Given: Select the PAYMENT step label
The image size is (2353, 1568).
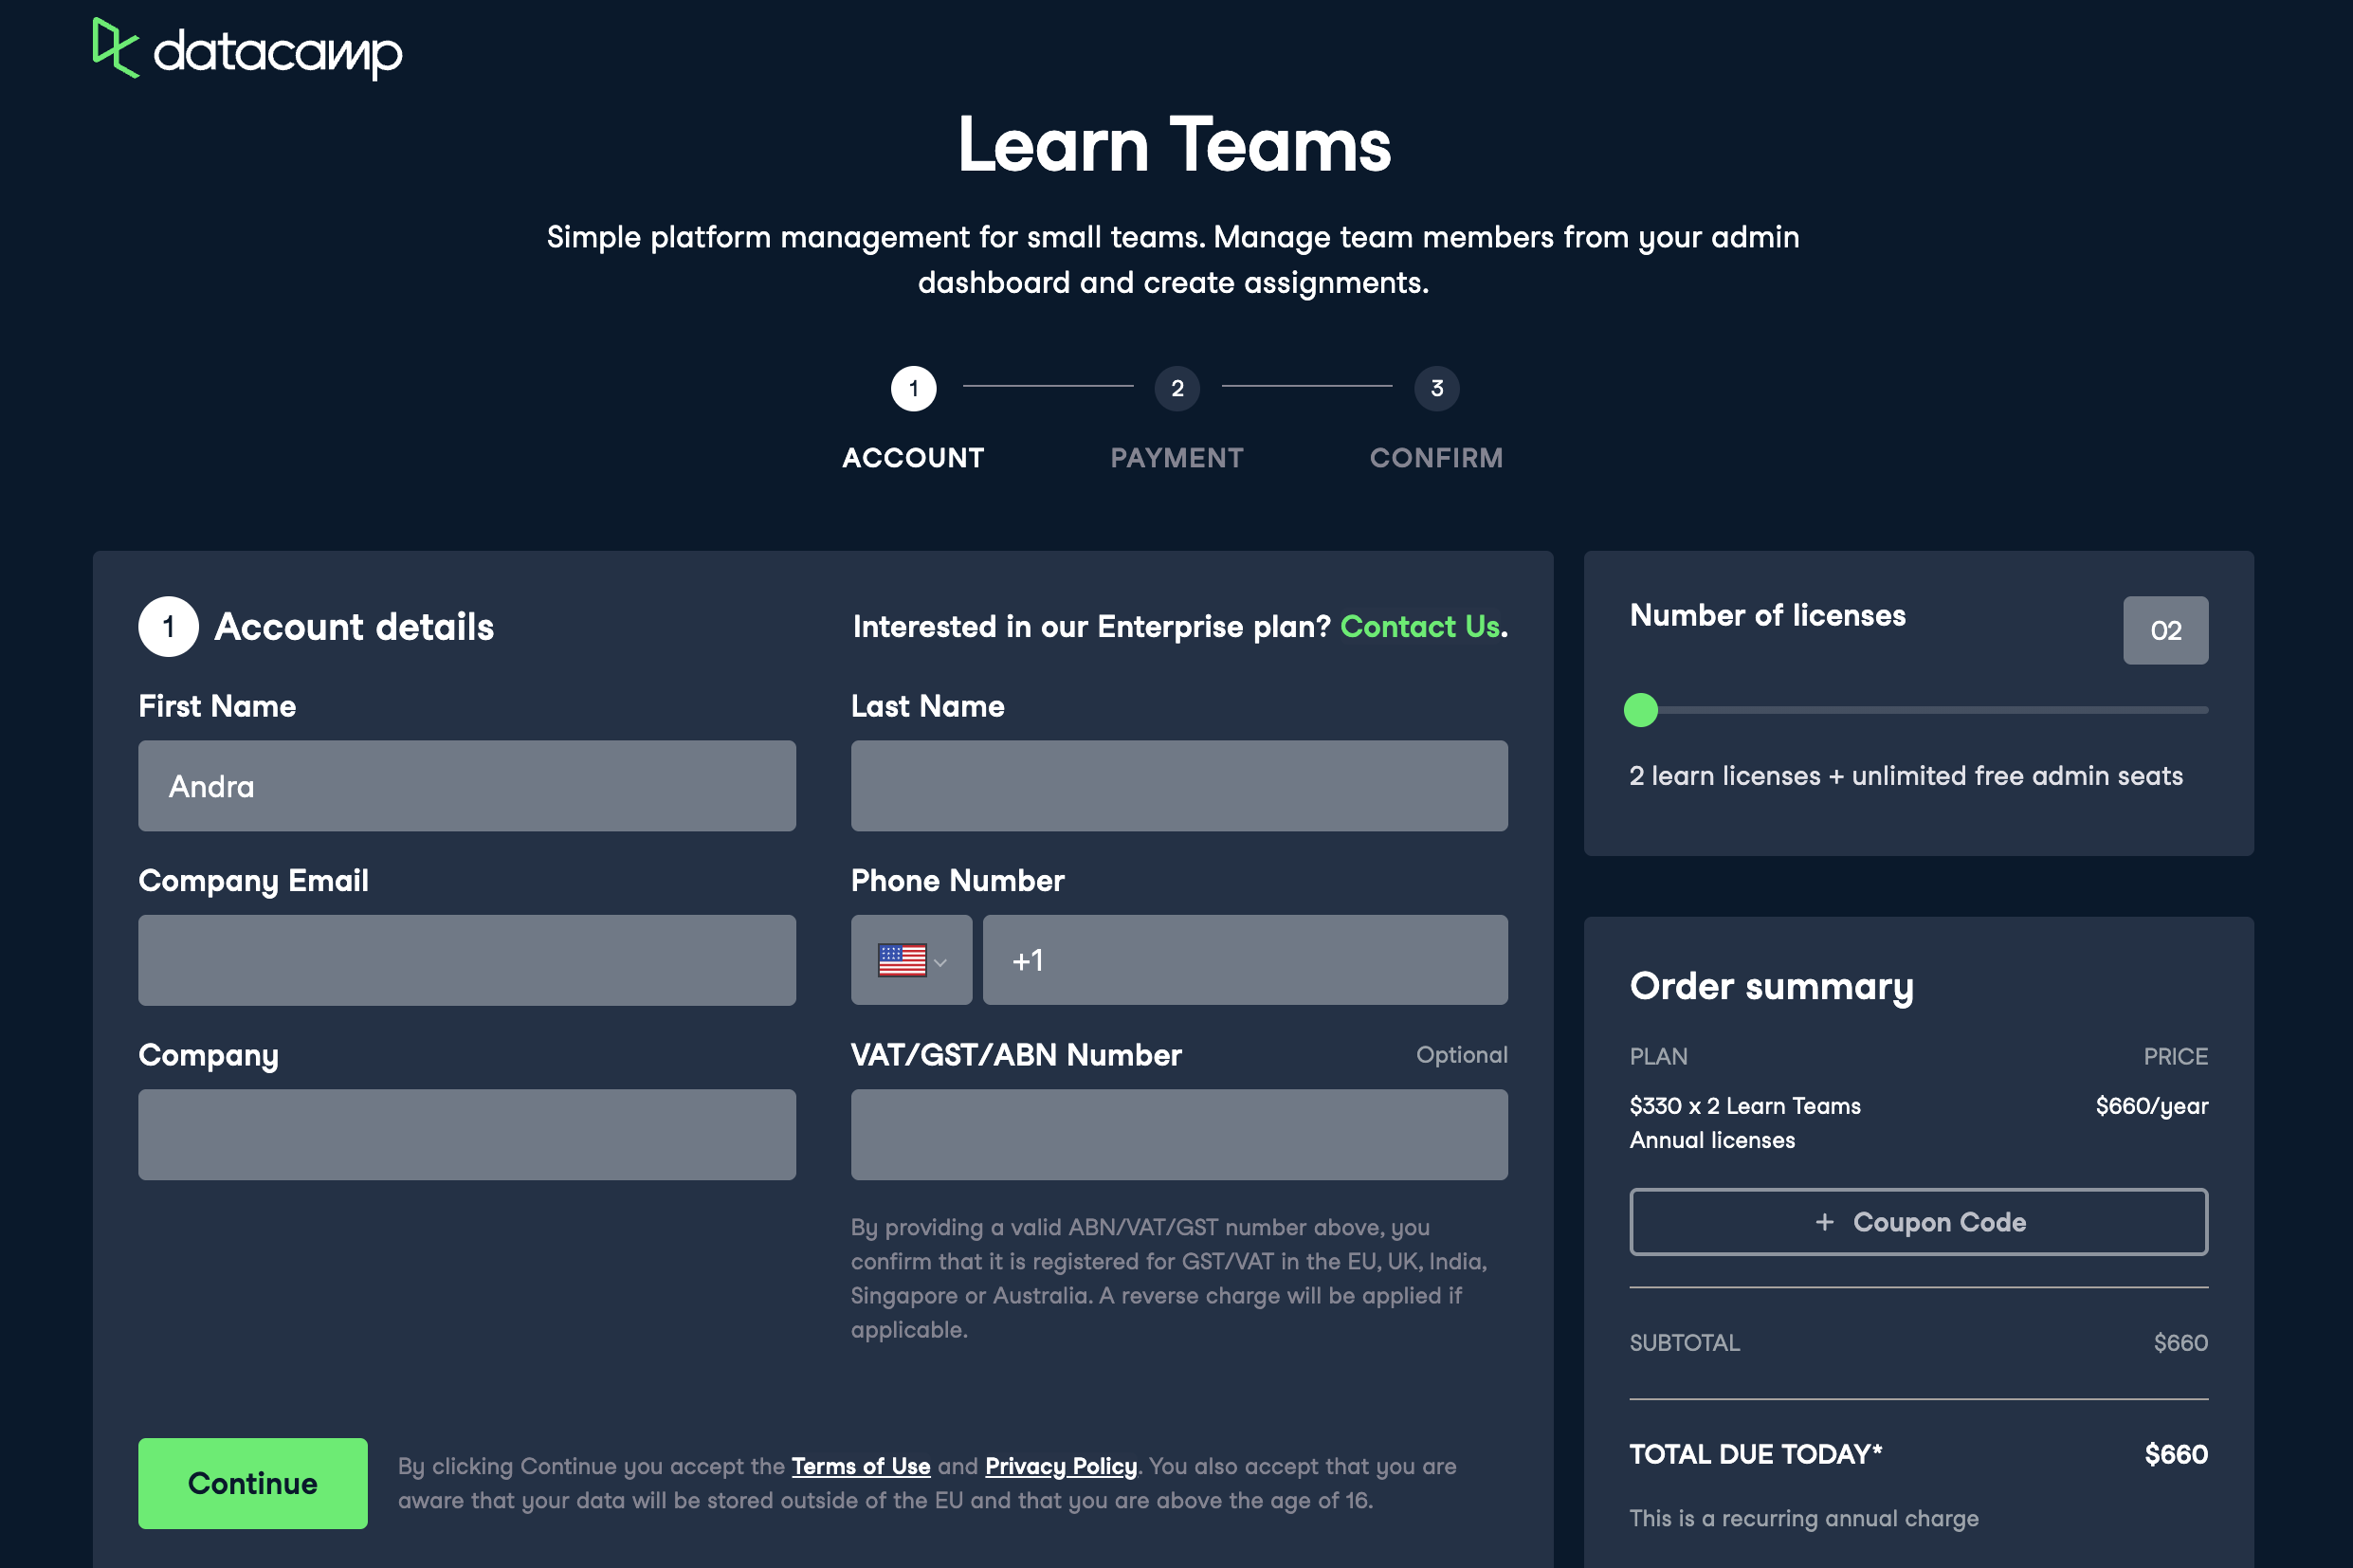Looking at the screenshot, I should pos(1176,458).
